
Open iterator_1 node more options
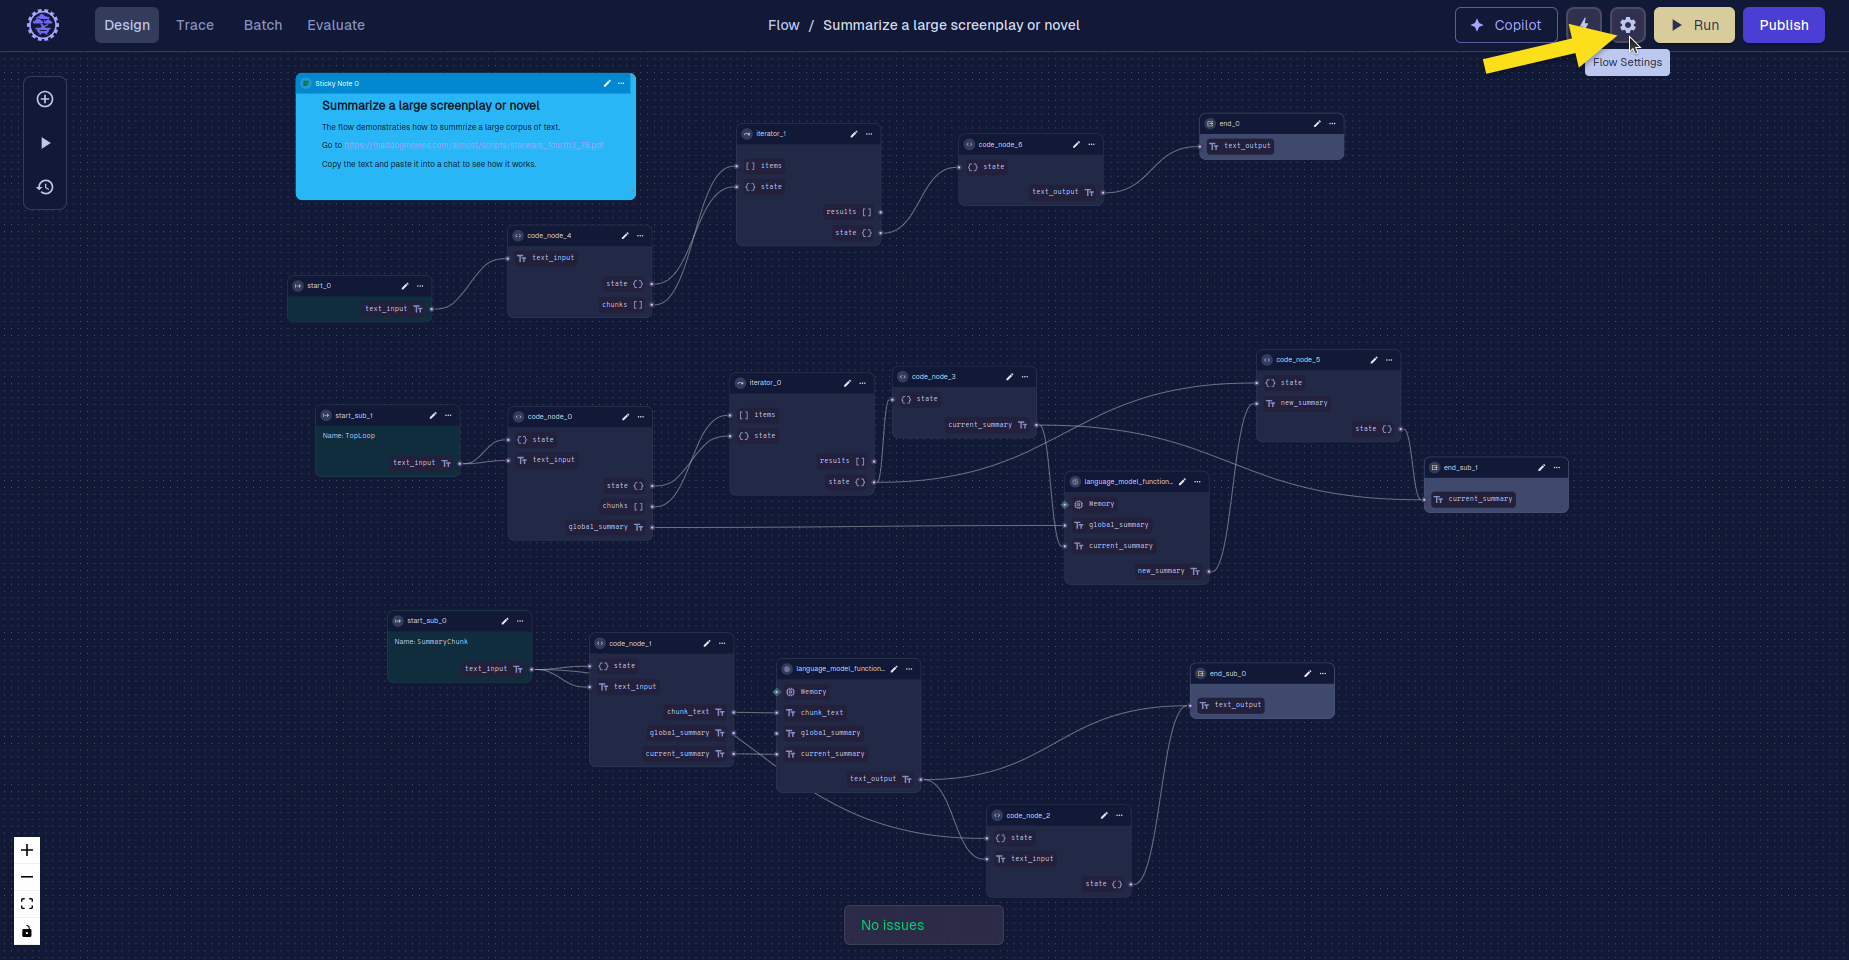(869, 134)
